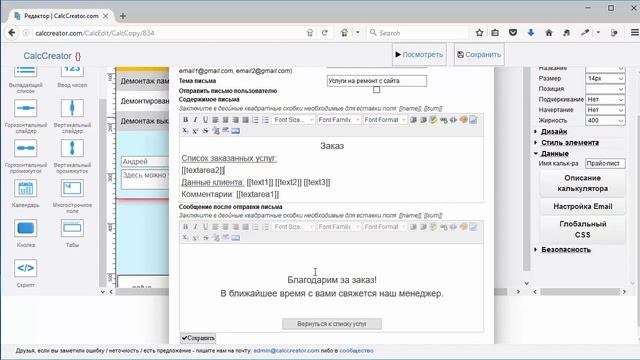
Task: Click the Сохранить button at the dialog bottom
Action: click(198, 338)
